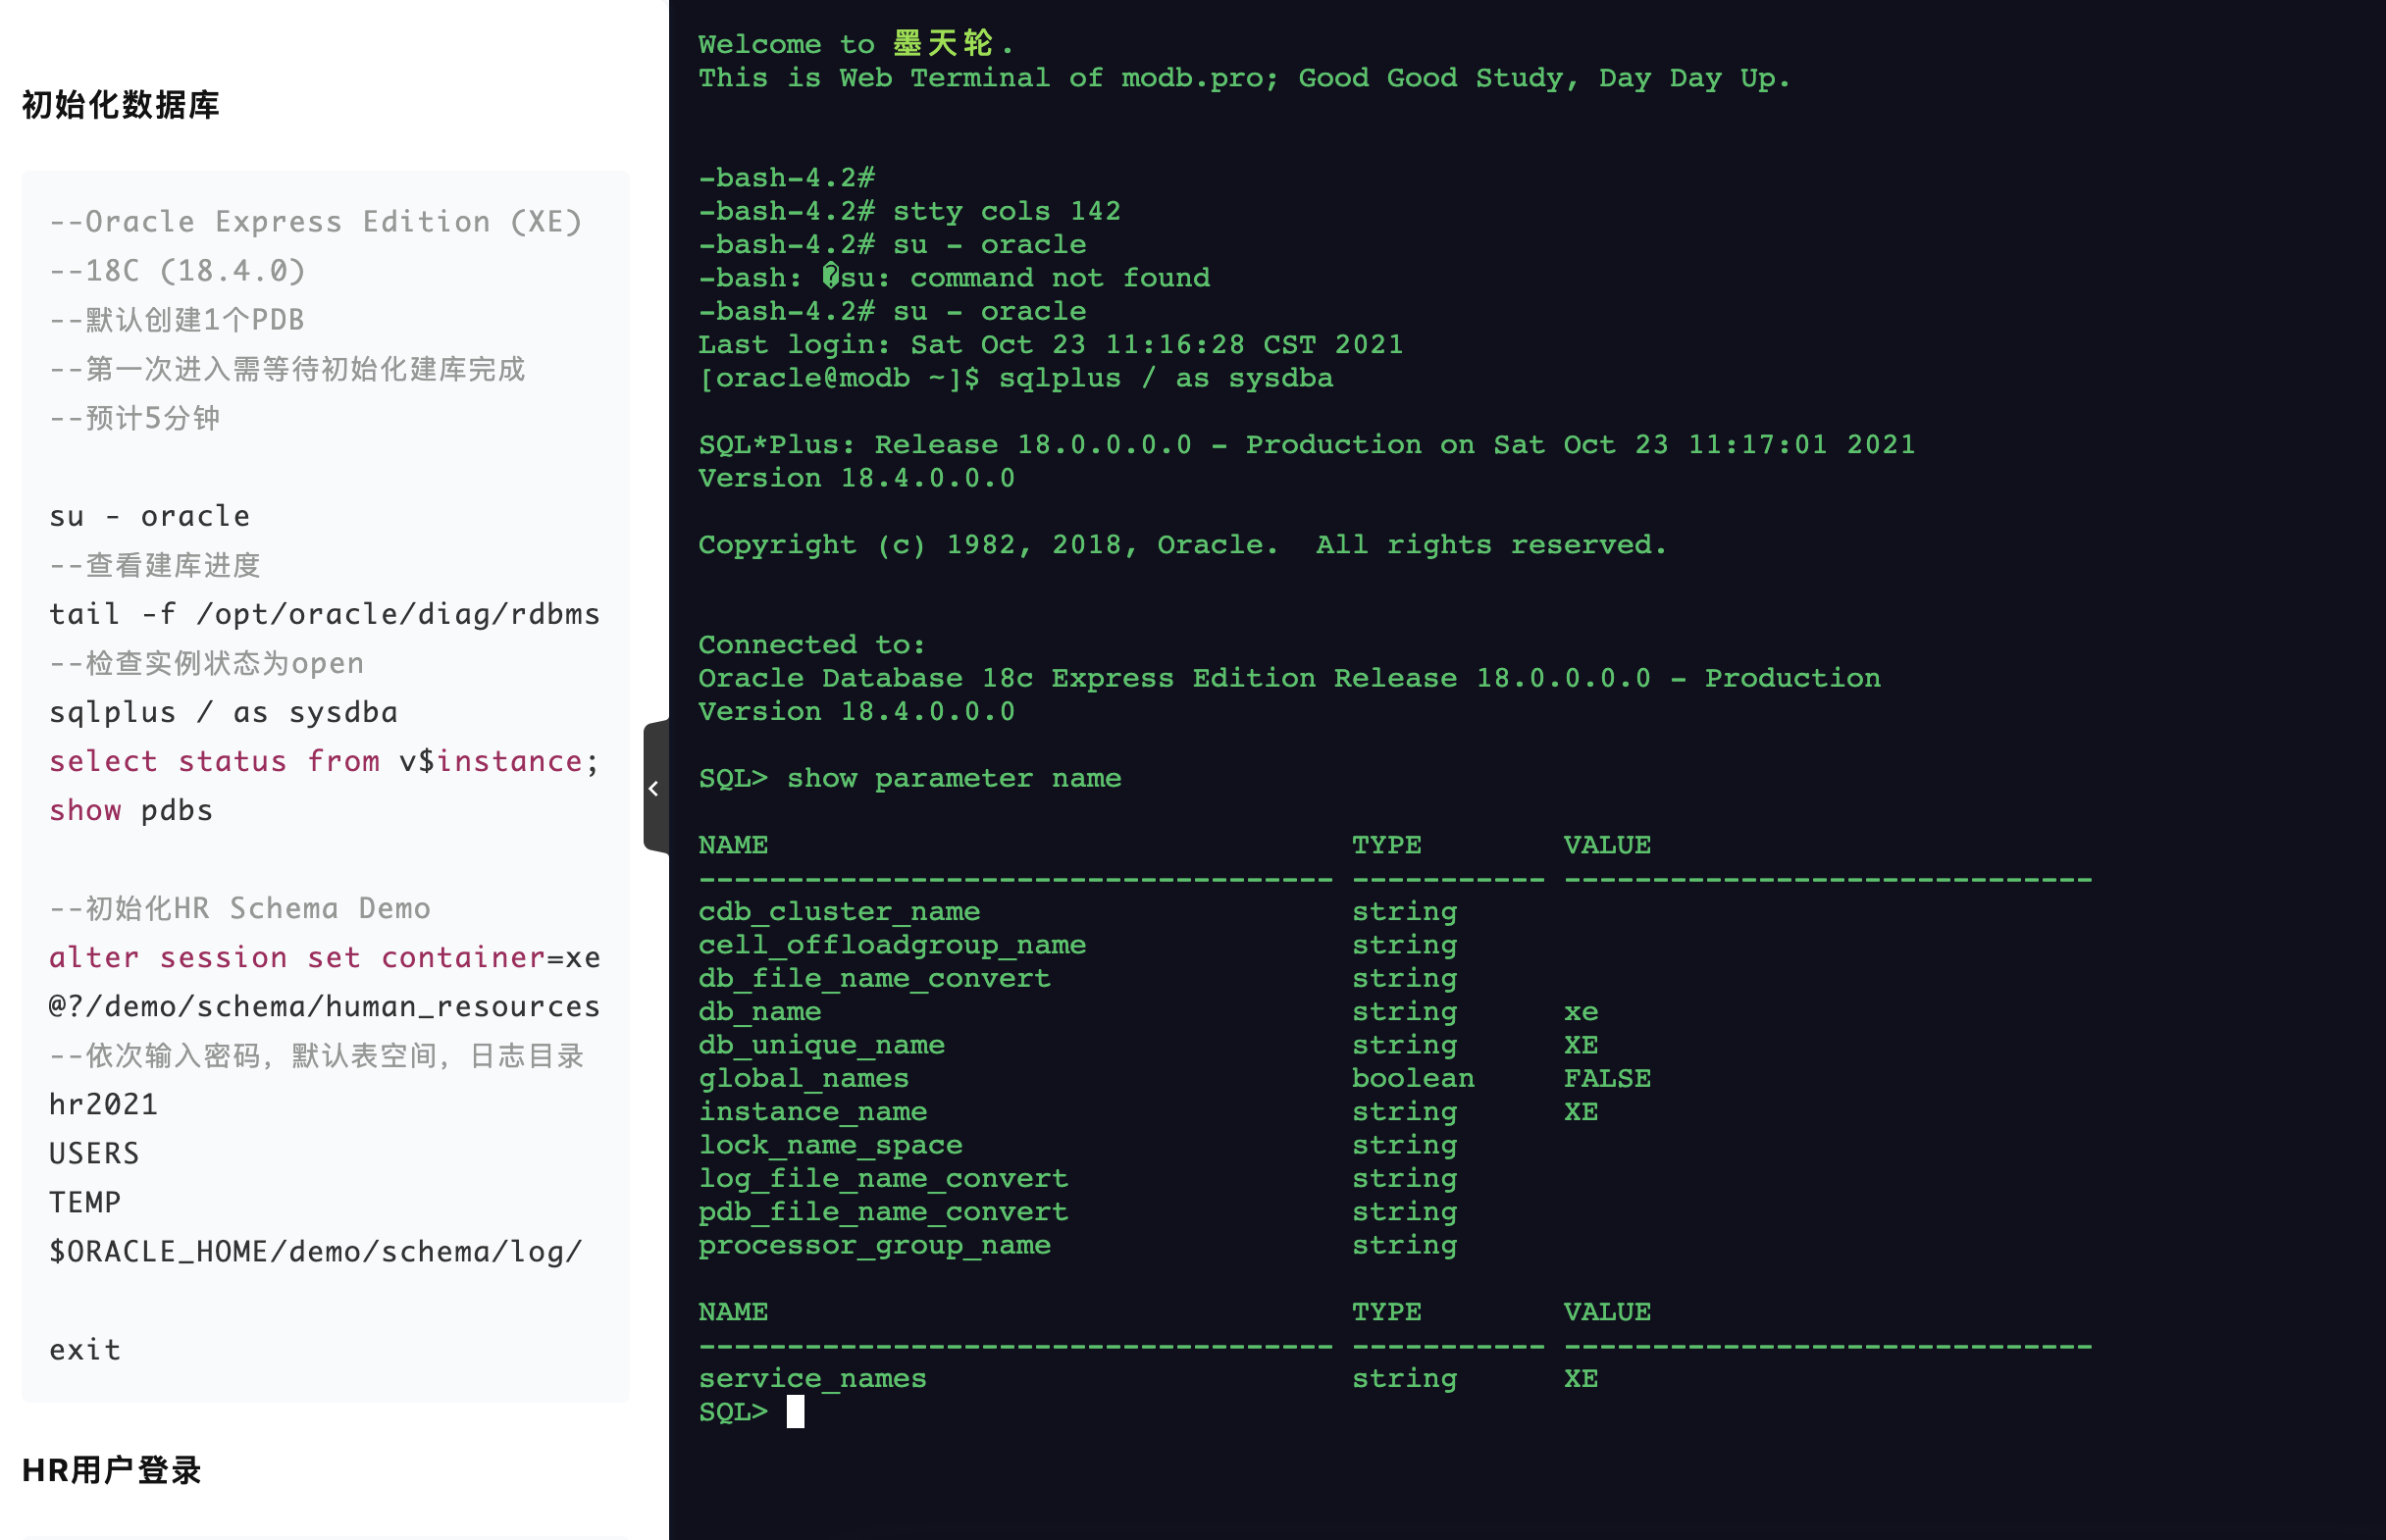Click the USERS tablespace line

(x=94, y=1153)
